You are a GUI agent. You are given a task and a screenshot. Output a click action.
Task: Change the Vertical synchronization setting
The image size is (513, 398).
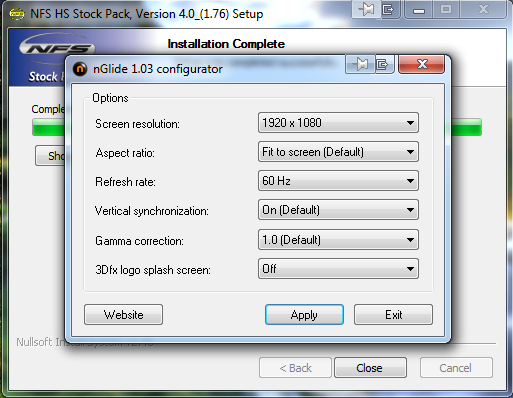(x=338, y=210)
